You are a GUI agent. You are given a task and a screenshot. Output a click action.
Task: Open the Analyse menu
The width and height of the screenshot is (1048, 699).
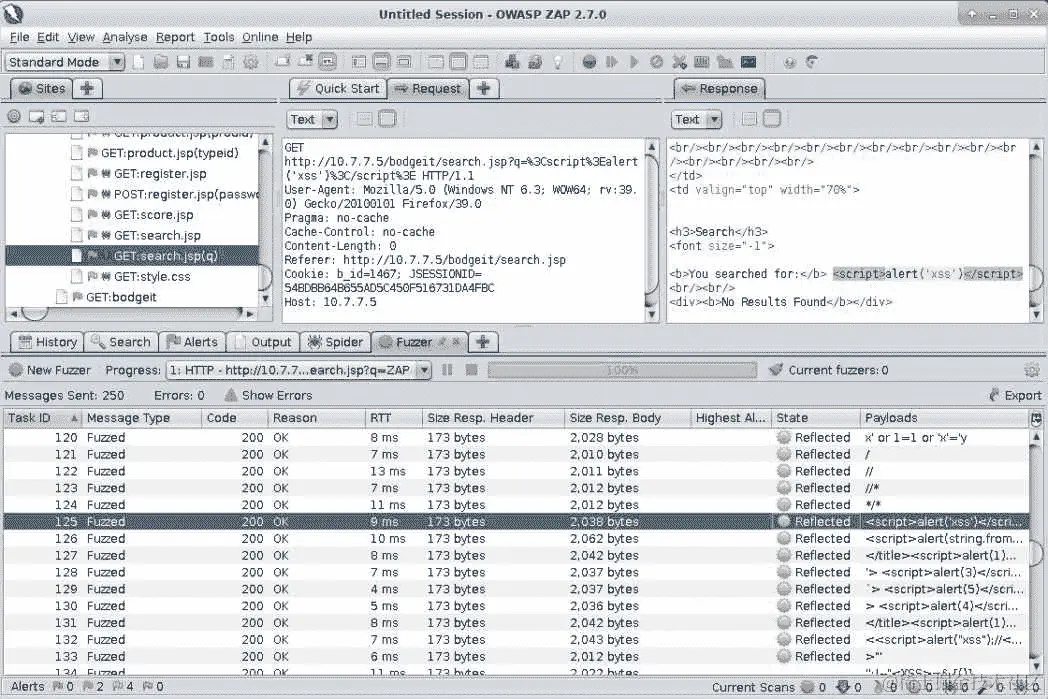pos(125,37)
